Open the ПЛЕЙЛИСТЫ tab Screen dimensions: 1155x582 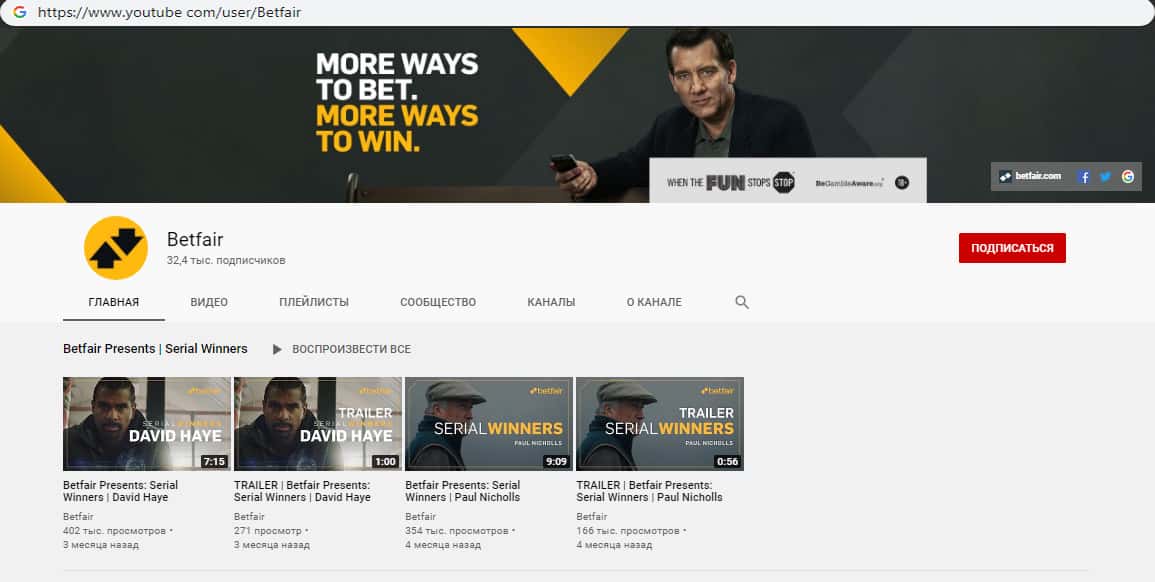click(x=314, y=302)
